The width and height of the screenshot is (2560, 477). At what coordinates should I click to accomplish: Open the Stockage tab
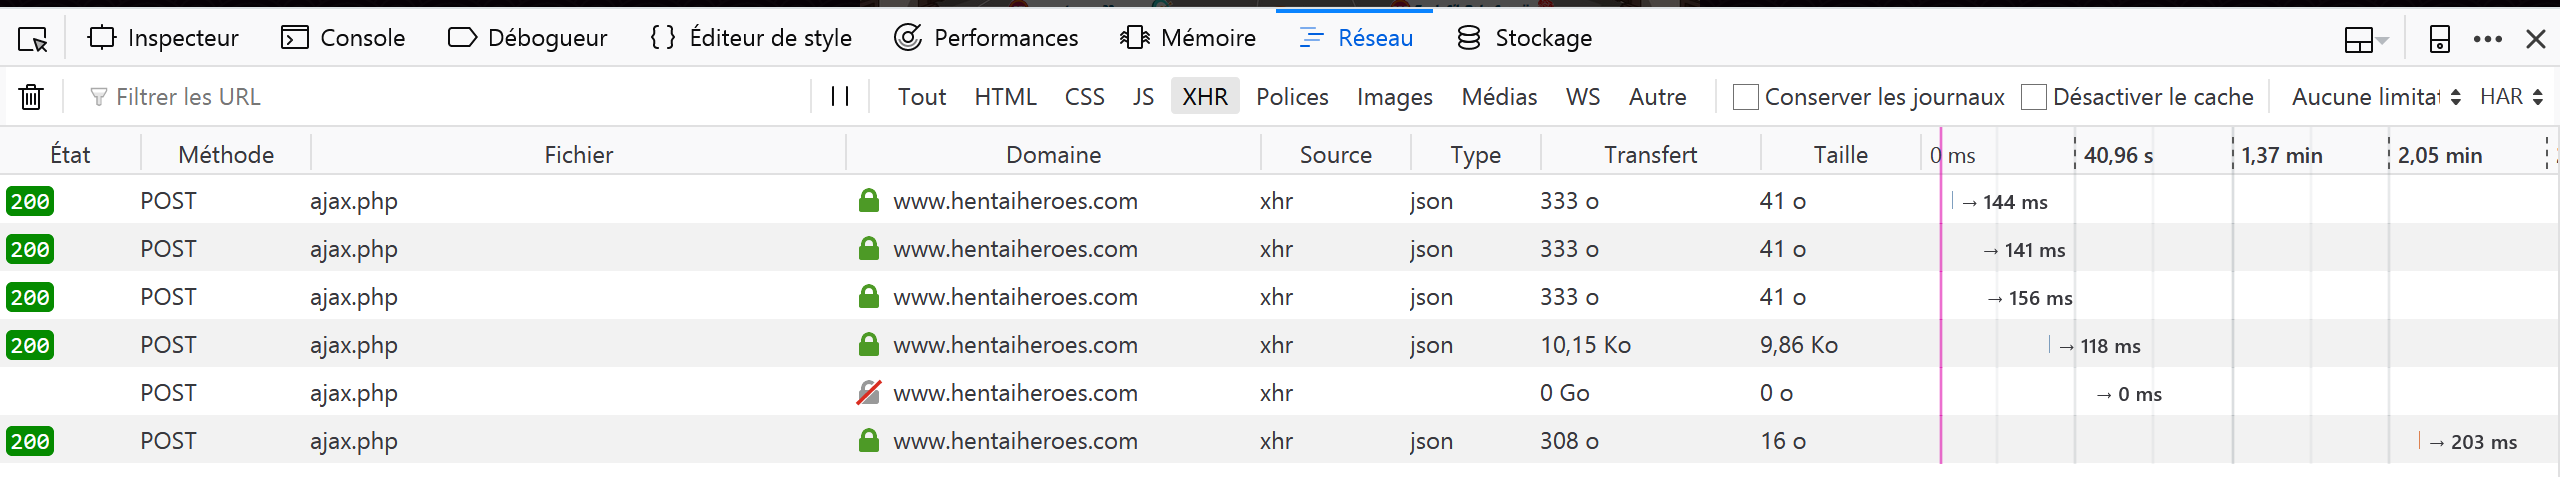point(1524,38)
